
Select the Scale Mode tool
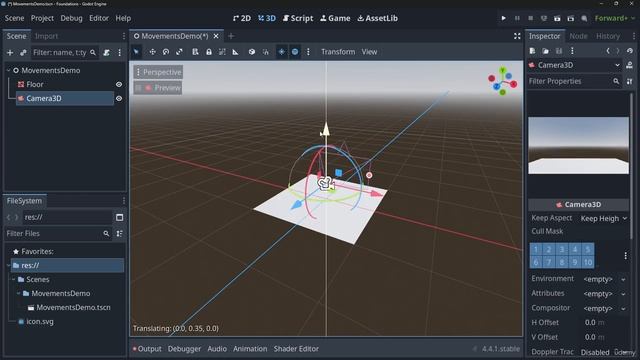(179, 52)
